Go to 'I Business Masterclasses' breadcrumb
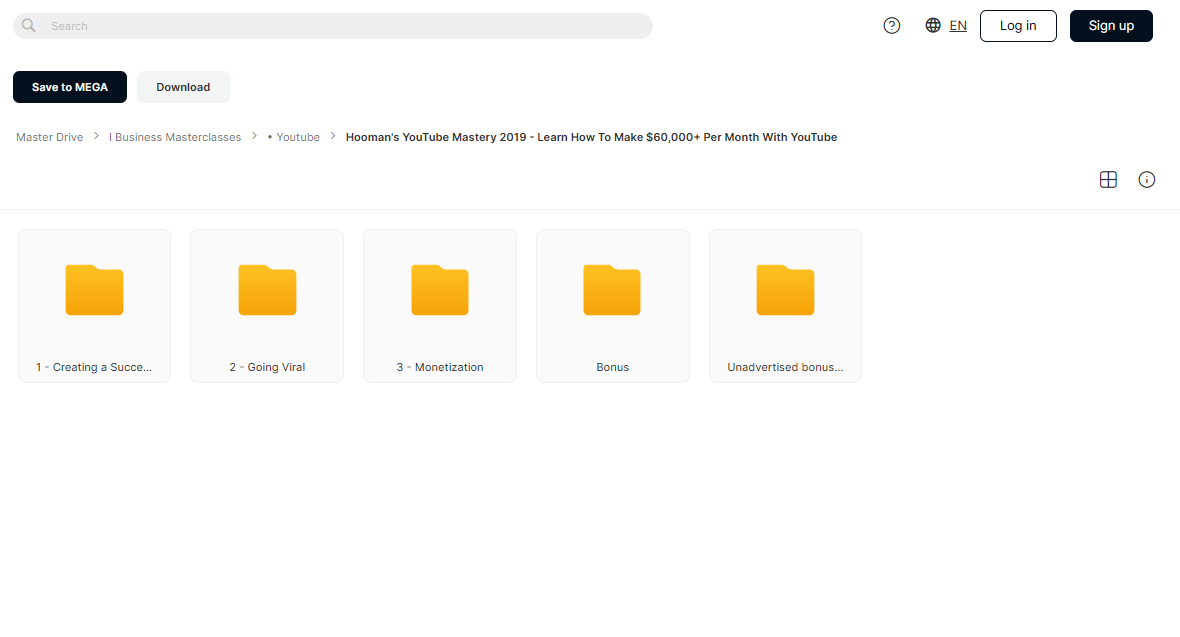 (x=175, y=137)
